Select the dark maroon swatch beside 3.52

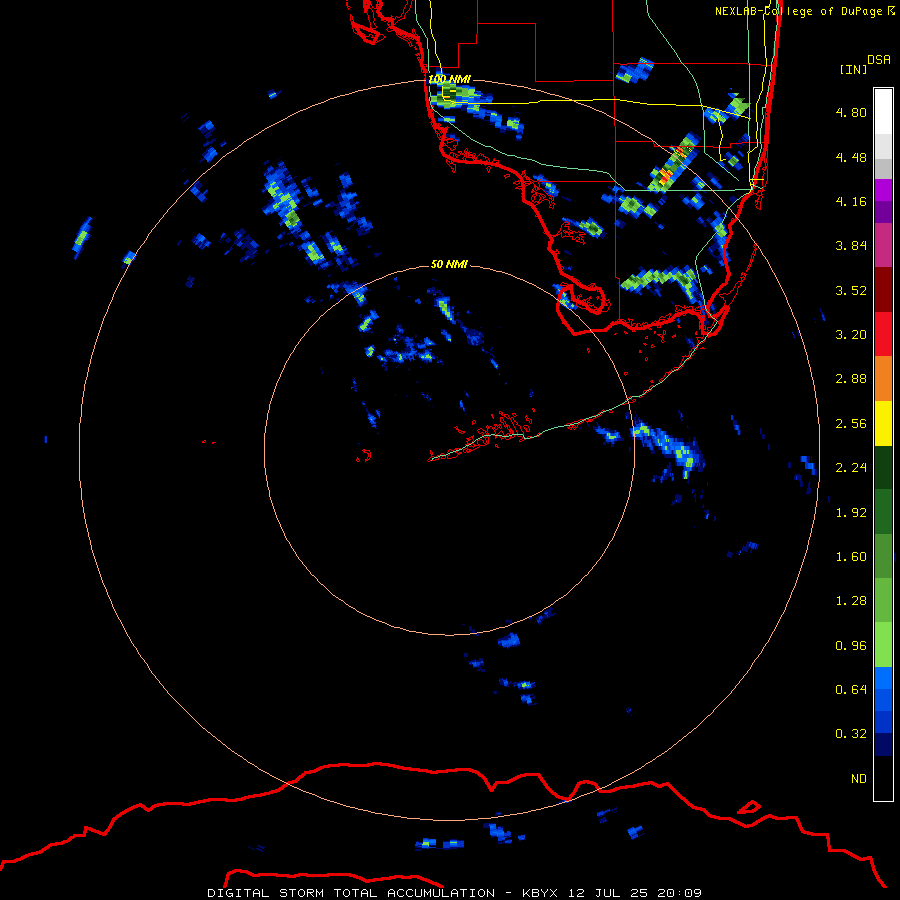[883, 290]
